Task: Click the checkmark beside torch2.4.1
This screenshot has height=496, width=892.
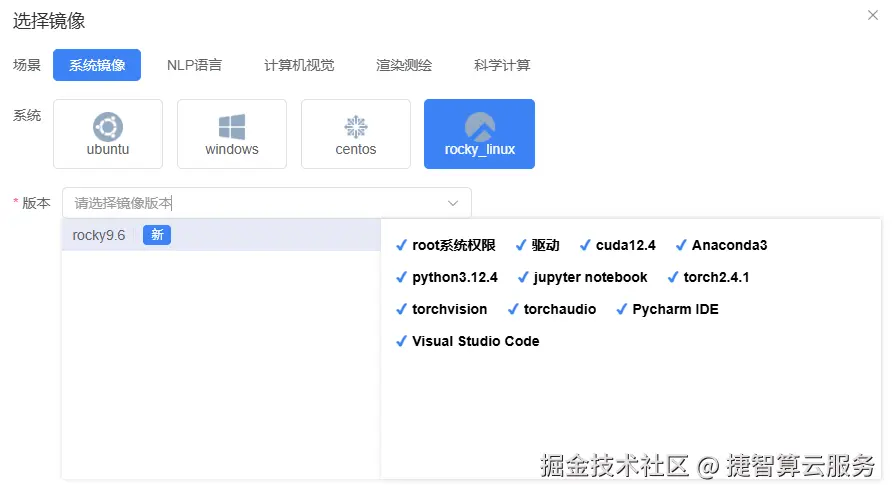Action: 672,277
